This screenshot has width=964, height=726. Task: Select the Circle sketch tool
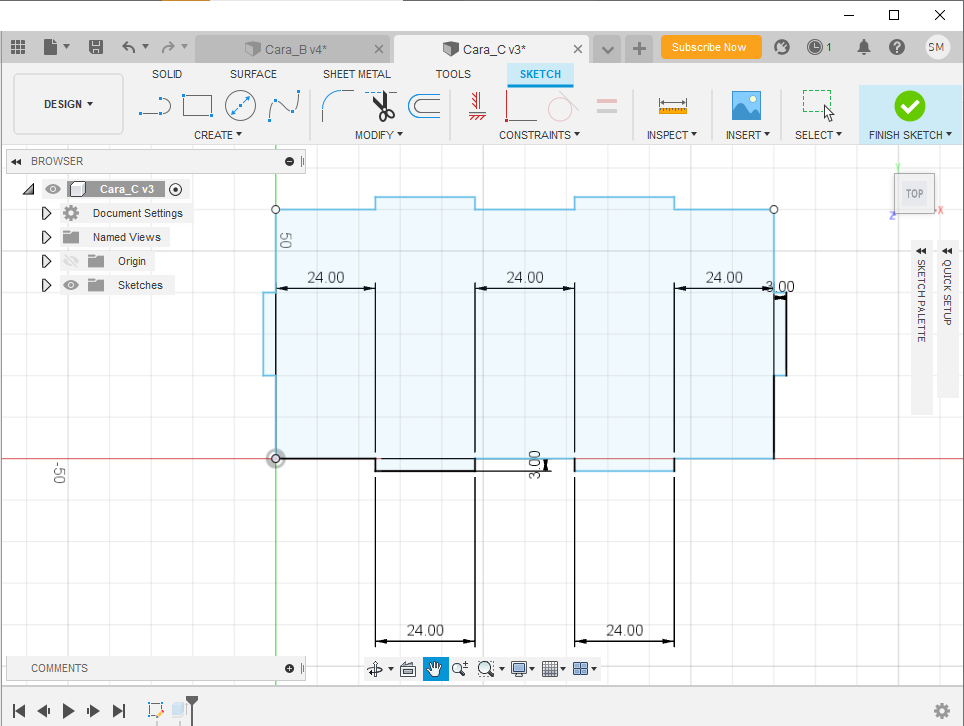tap(240, 106)
